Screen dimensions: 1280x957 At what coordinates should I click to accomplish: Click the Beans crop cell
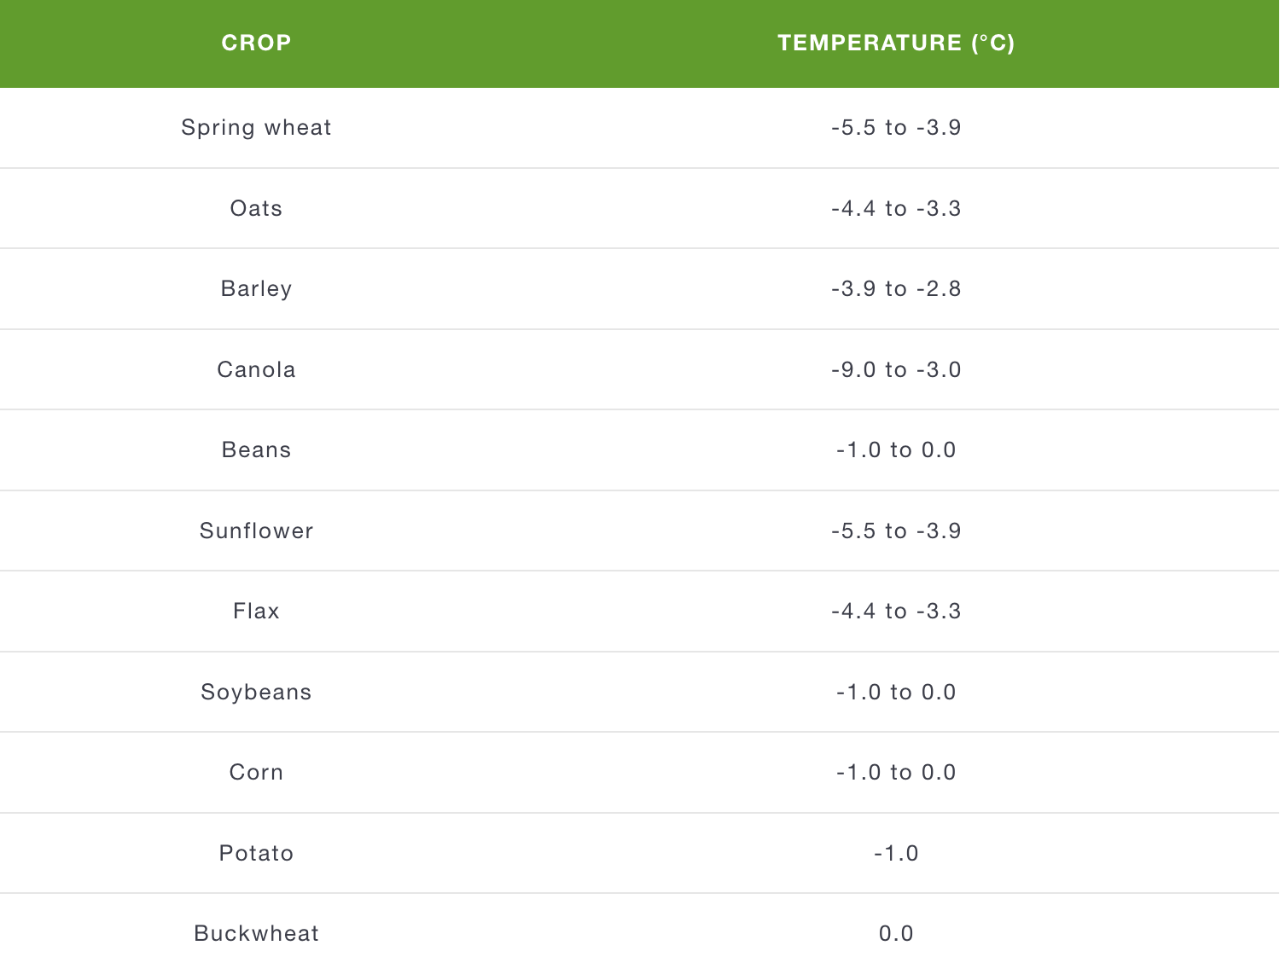coord(256,450)
